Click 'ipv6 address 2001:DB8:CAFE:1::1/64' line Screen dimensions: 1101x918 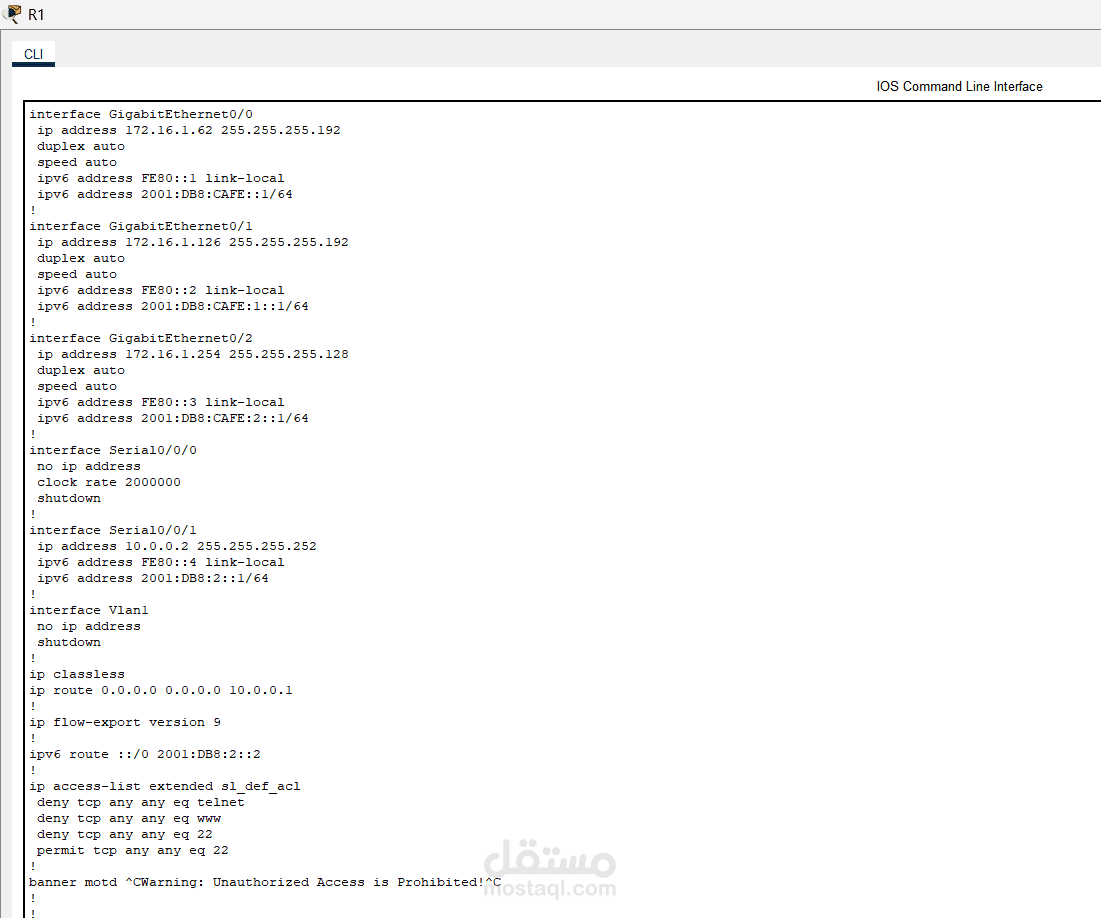click(173, 306)
